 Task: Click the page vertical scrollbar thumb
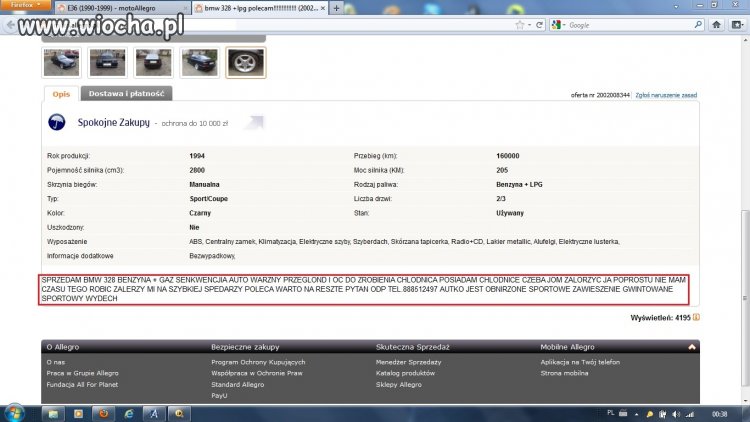[745, 297]
